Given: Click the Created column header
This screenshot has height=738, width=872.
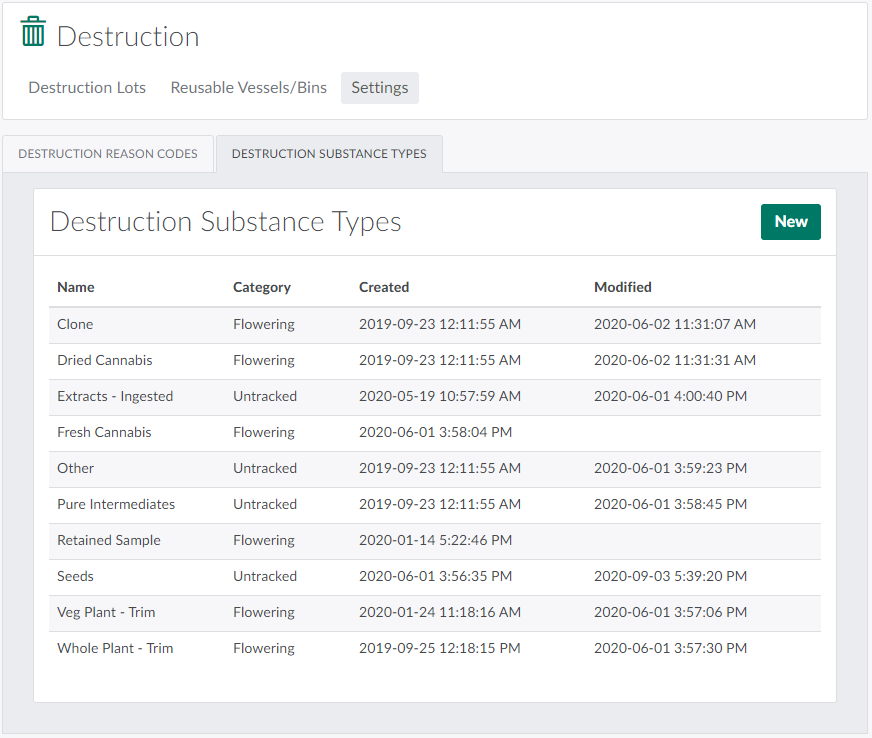Looking at the screenshot, I should [x=384, y=287].
